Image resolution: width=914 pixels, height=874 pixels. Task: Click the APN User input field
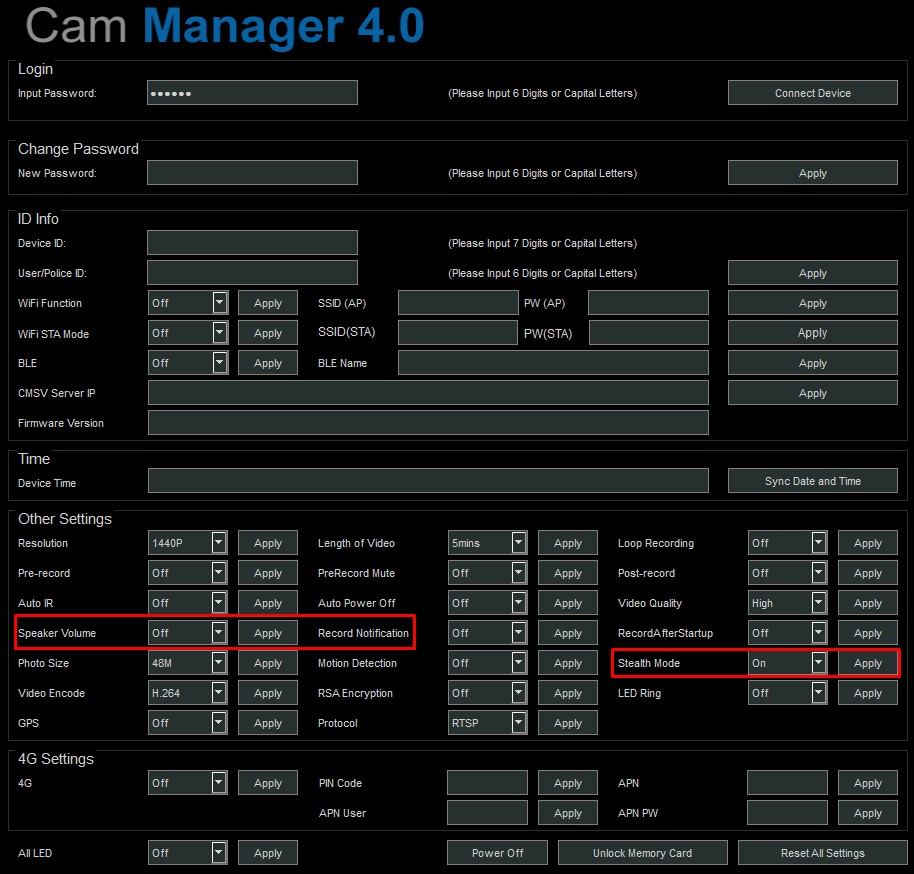coord(487,813)
